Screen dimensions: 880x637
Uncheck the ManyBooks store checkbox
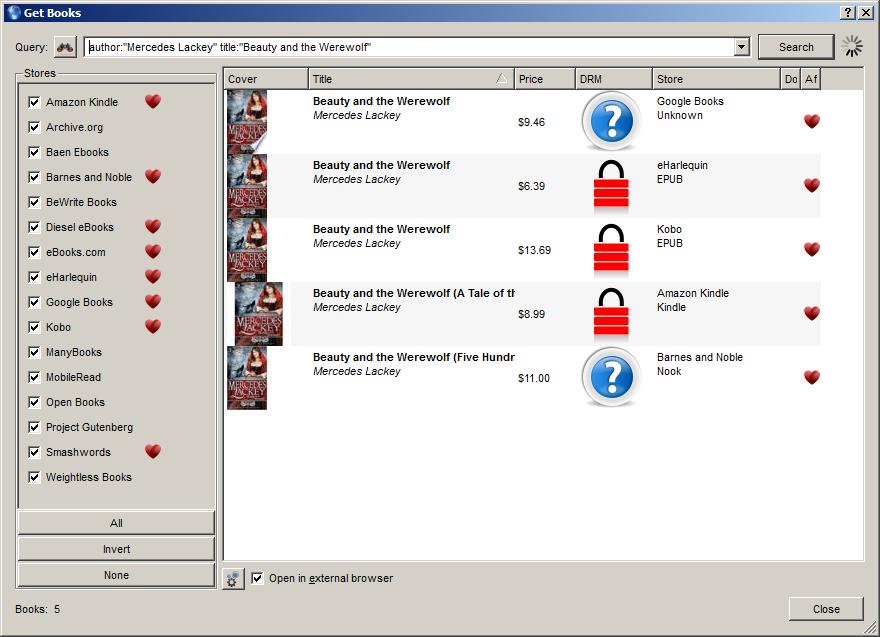[34, 352]
